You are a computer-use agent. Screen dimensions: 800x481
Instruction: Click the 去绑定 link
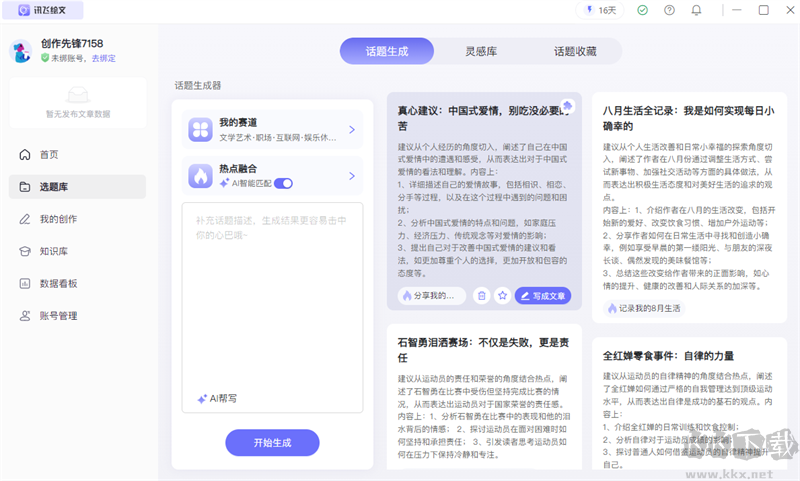pyautogui.click(x=103, y=59)
